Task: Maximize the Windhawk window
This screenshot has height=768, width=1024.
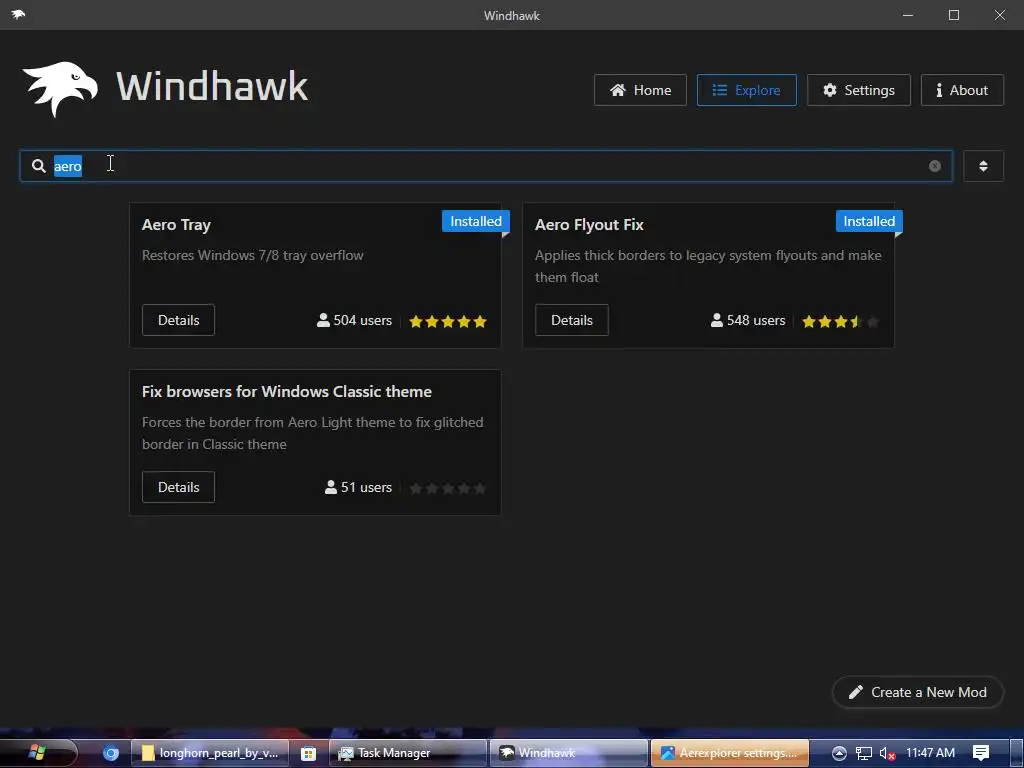Action: pyautogui.click(x=953, y=15)
